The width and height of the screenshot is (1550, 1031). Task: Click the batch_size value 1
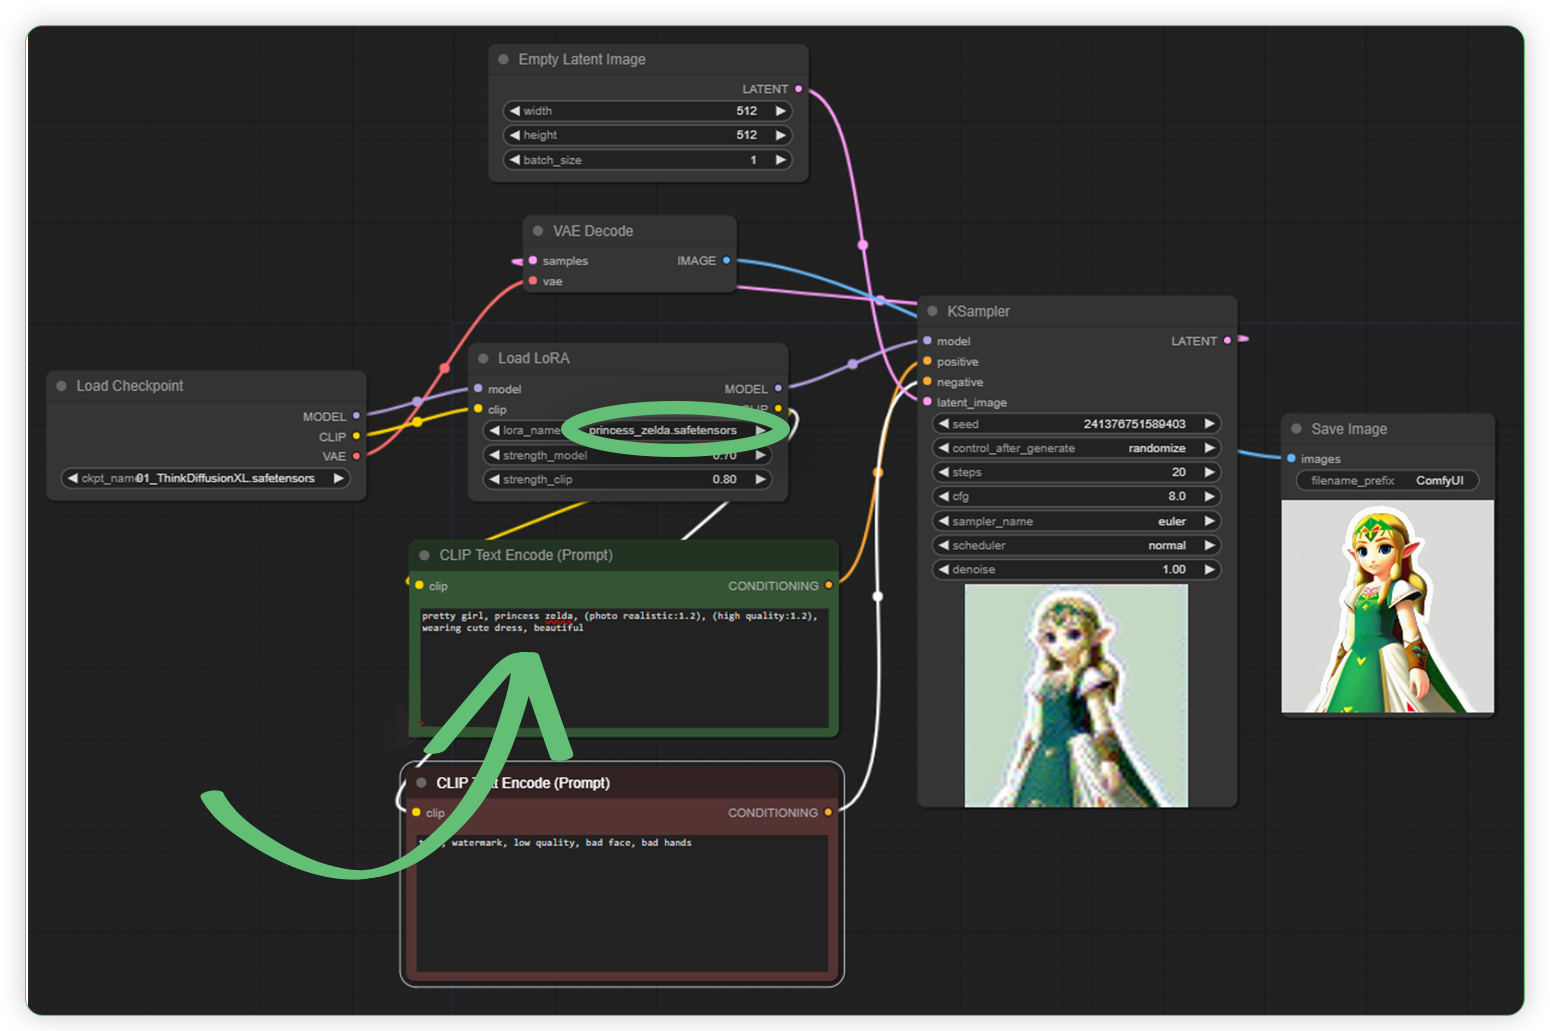(754, 160)
